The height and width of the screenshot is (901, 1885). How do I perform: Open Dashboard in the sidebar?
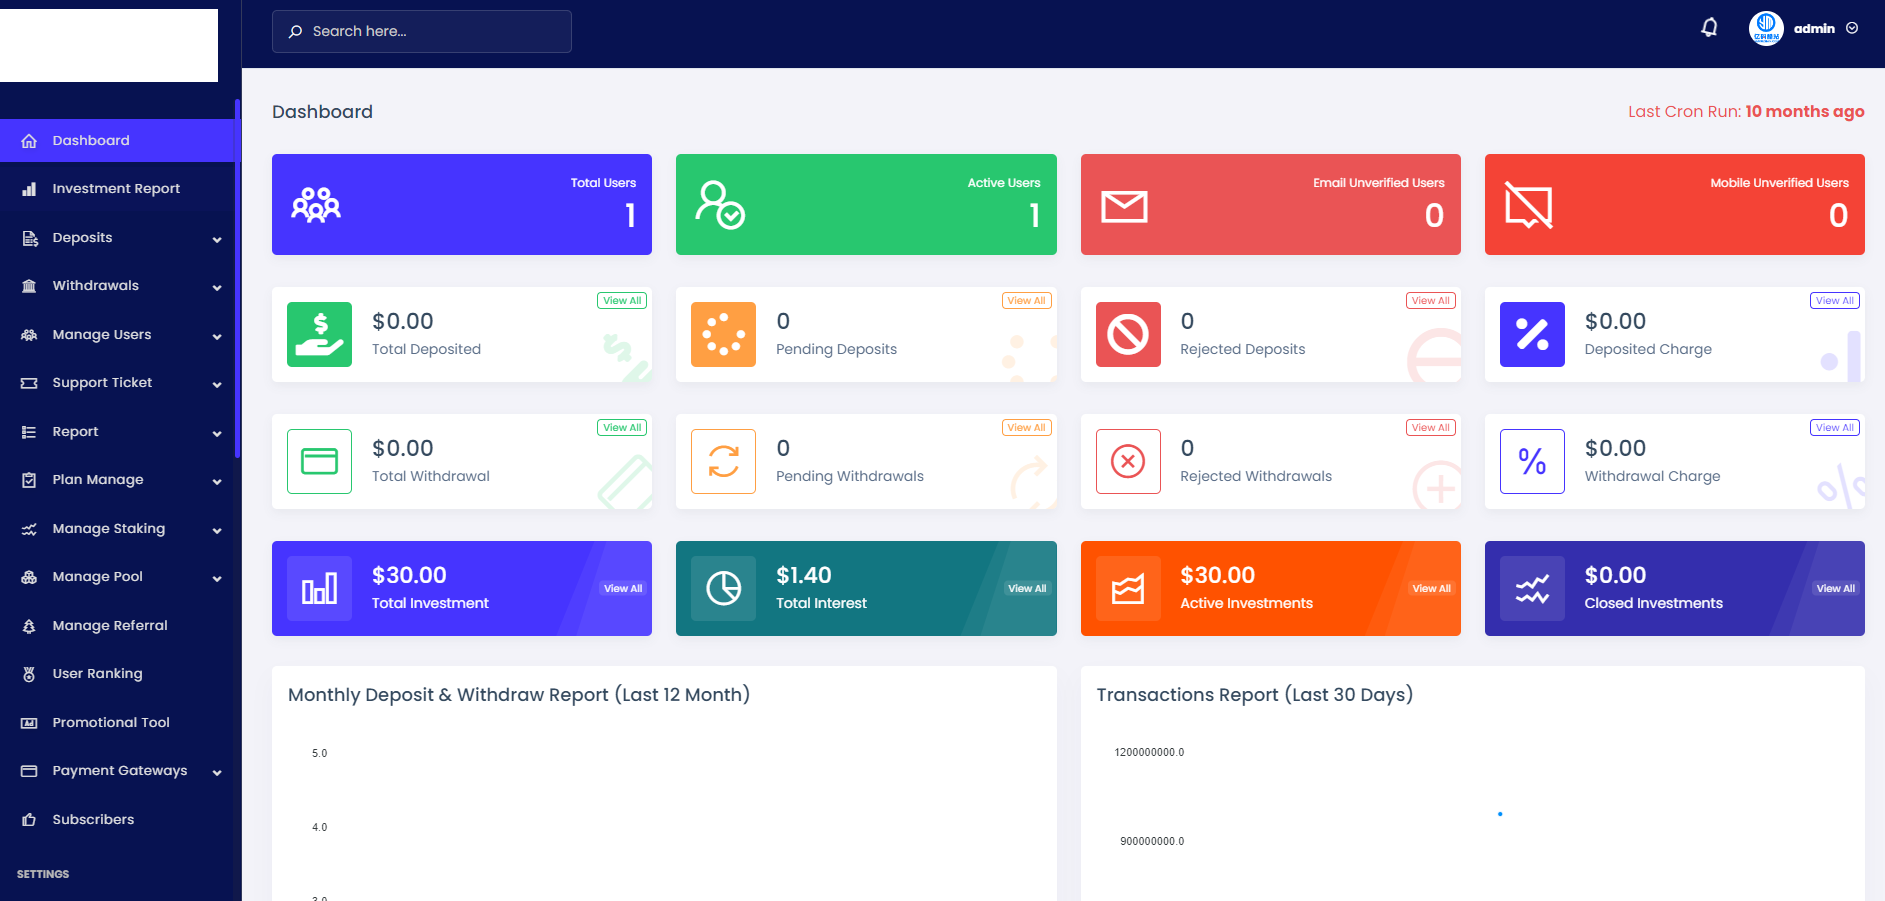click(118, 140)
